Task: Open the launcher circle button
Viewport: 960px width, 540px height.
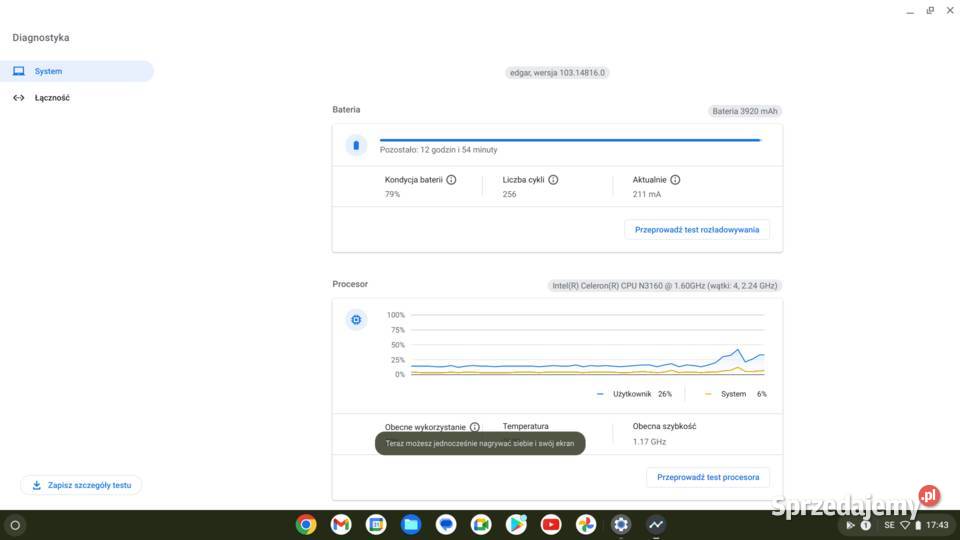Action: (15, 525)
